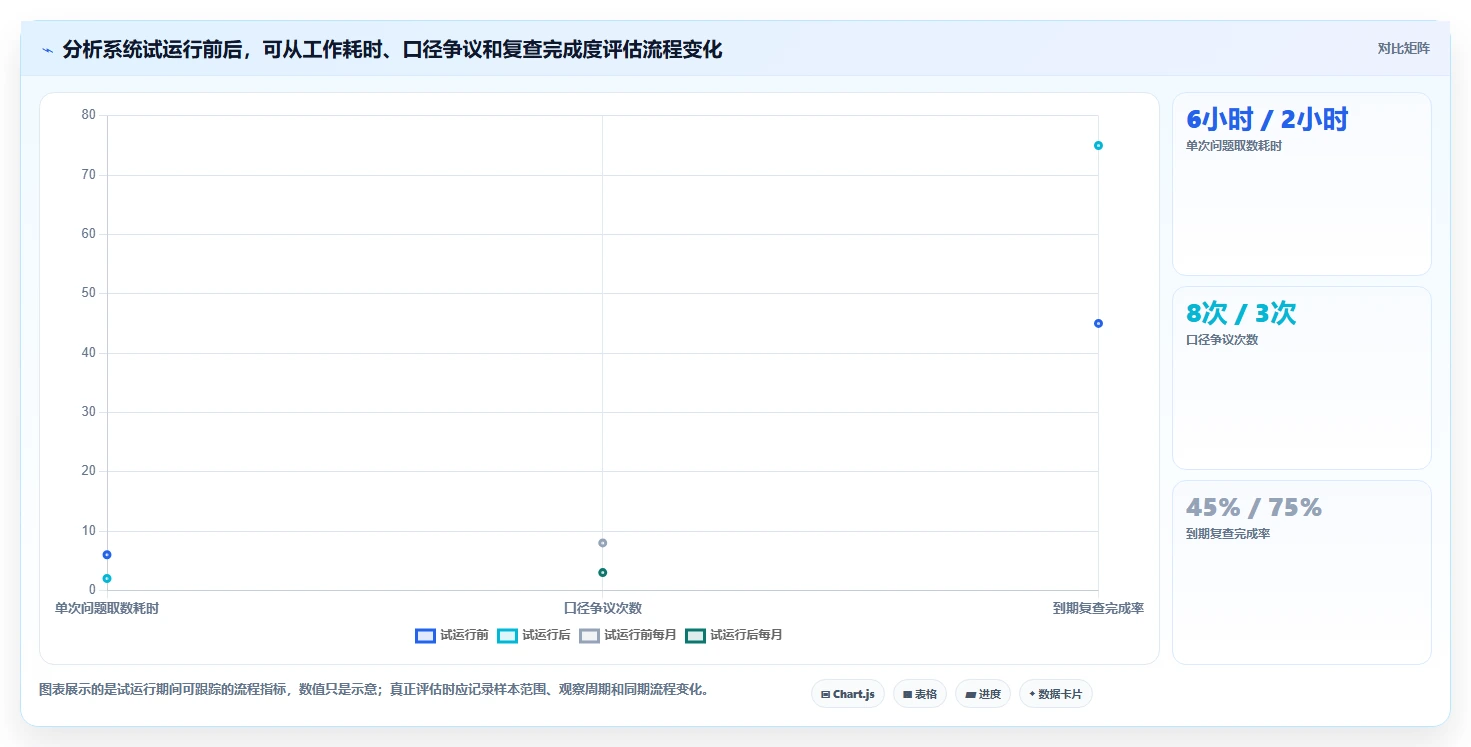This screenshot has width=1471, height=747.
Task: Click the cyan 试运行后 point at value 2
Action: pos(107,578)
